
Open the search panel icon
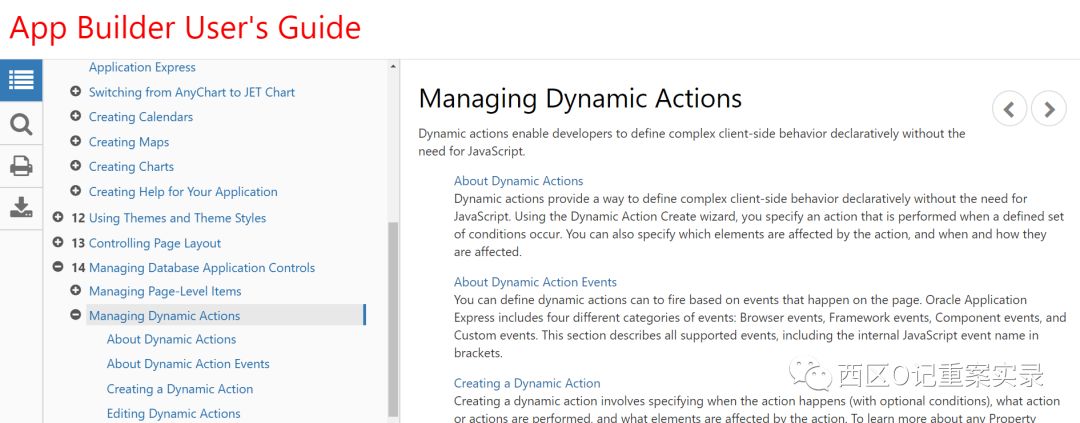(x=21, y=124)
